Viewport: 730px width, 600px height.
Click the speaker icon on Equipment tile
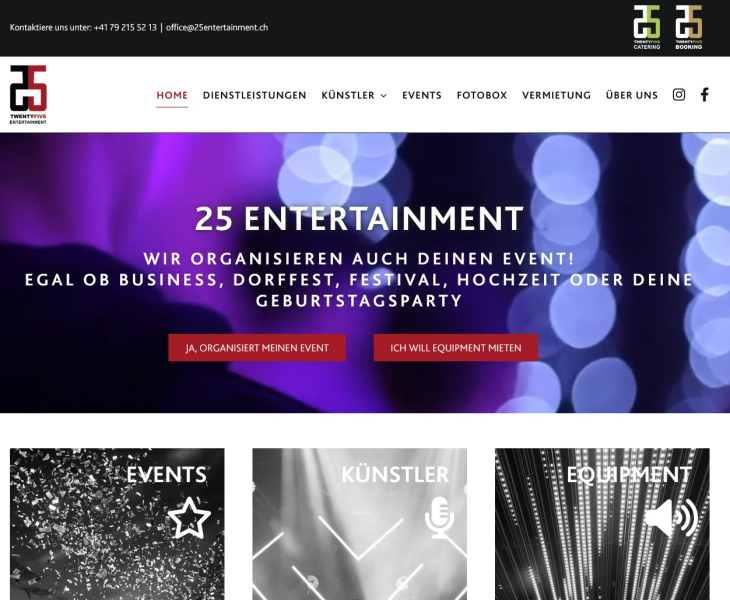point(671,518)
